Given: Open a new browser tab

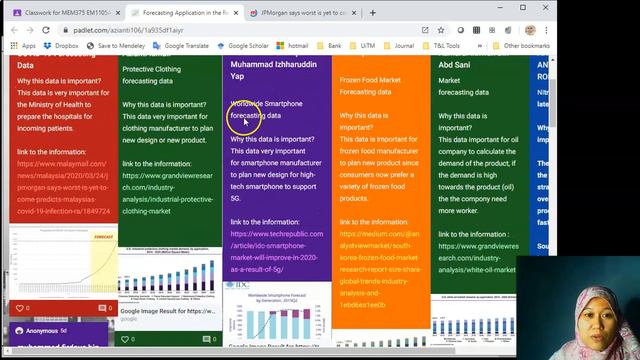Looking at the screenshot, I should tap(373, 13).
